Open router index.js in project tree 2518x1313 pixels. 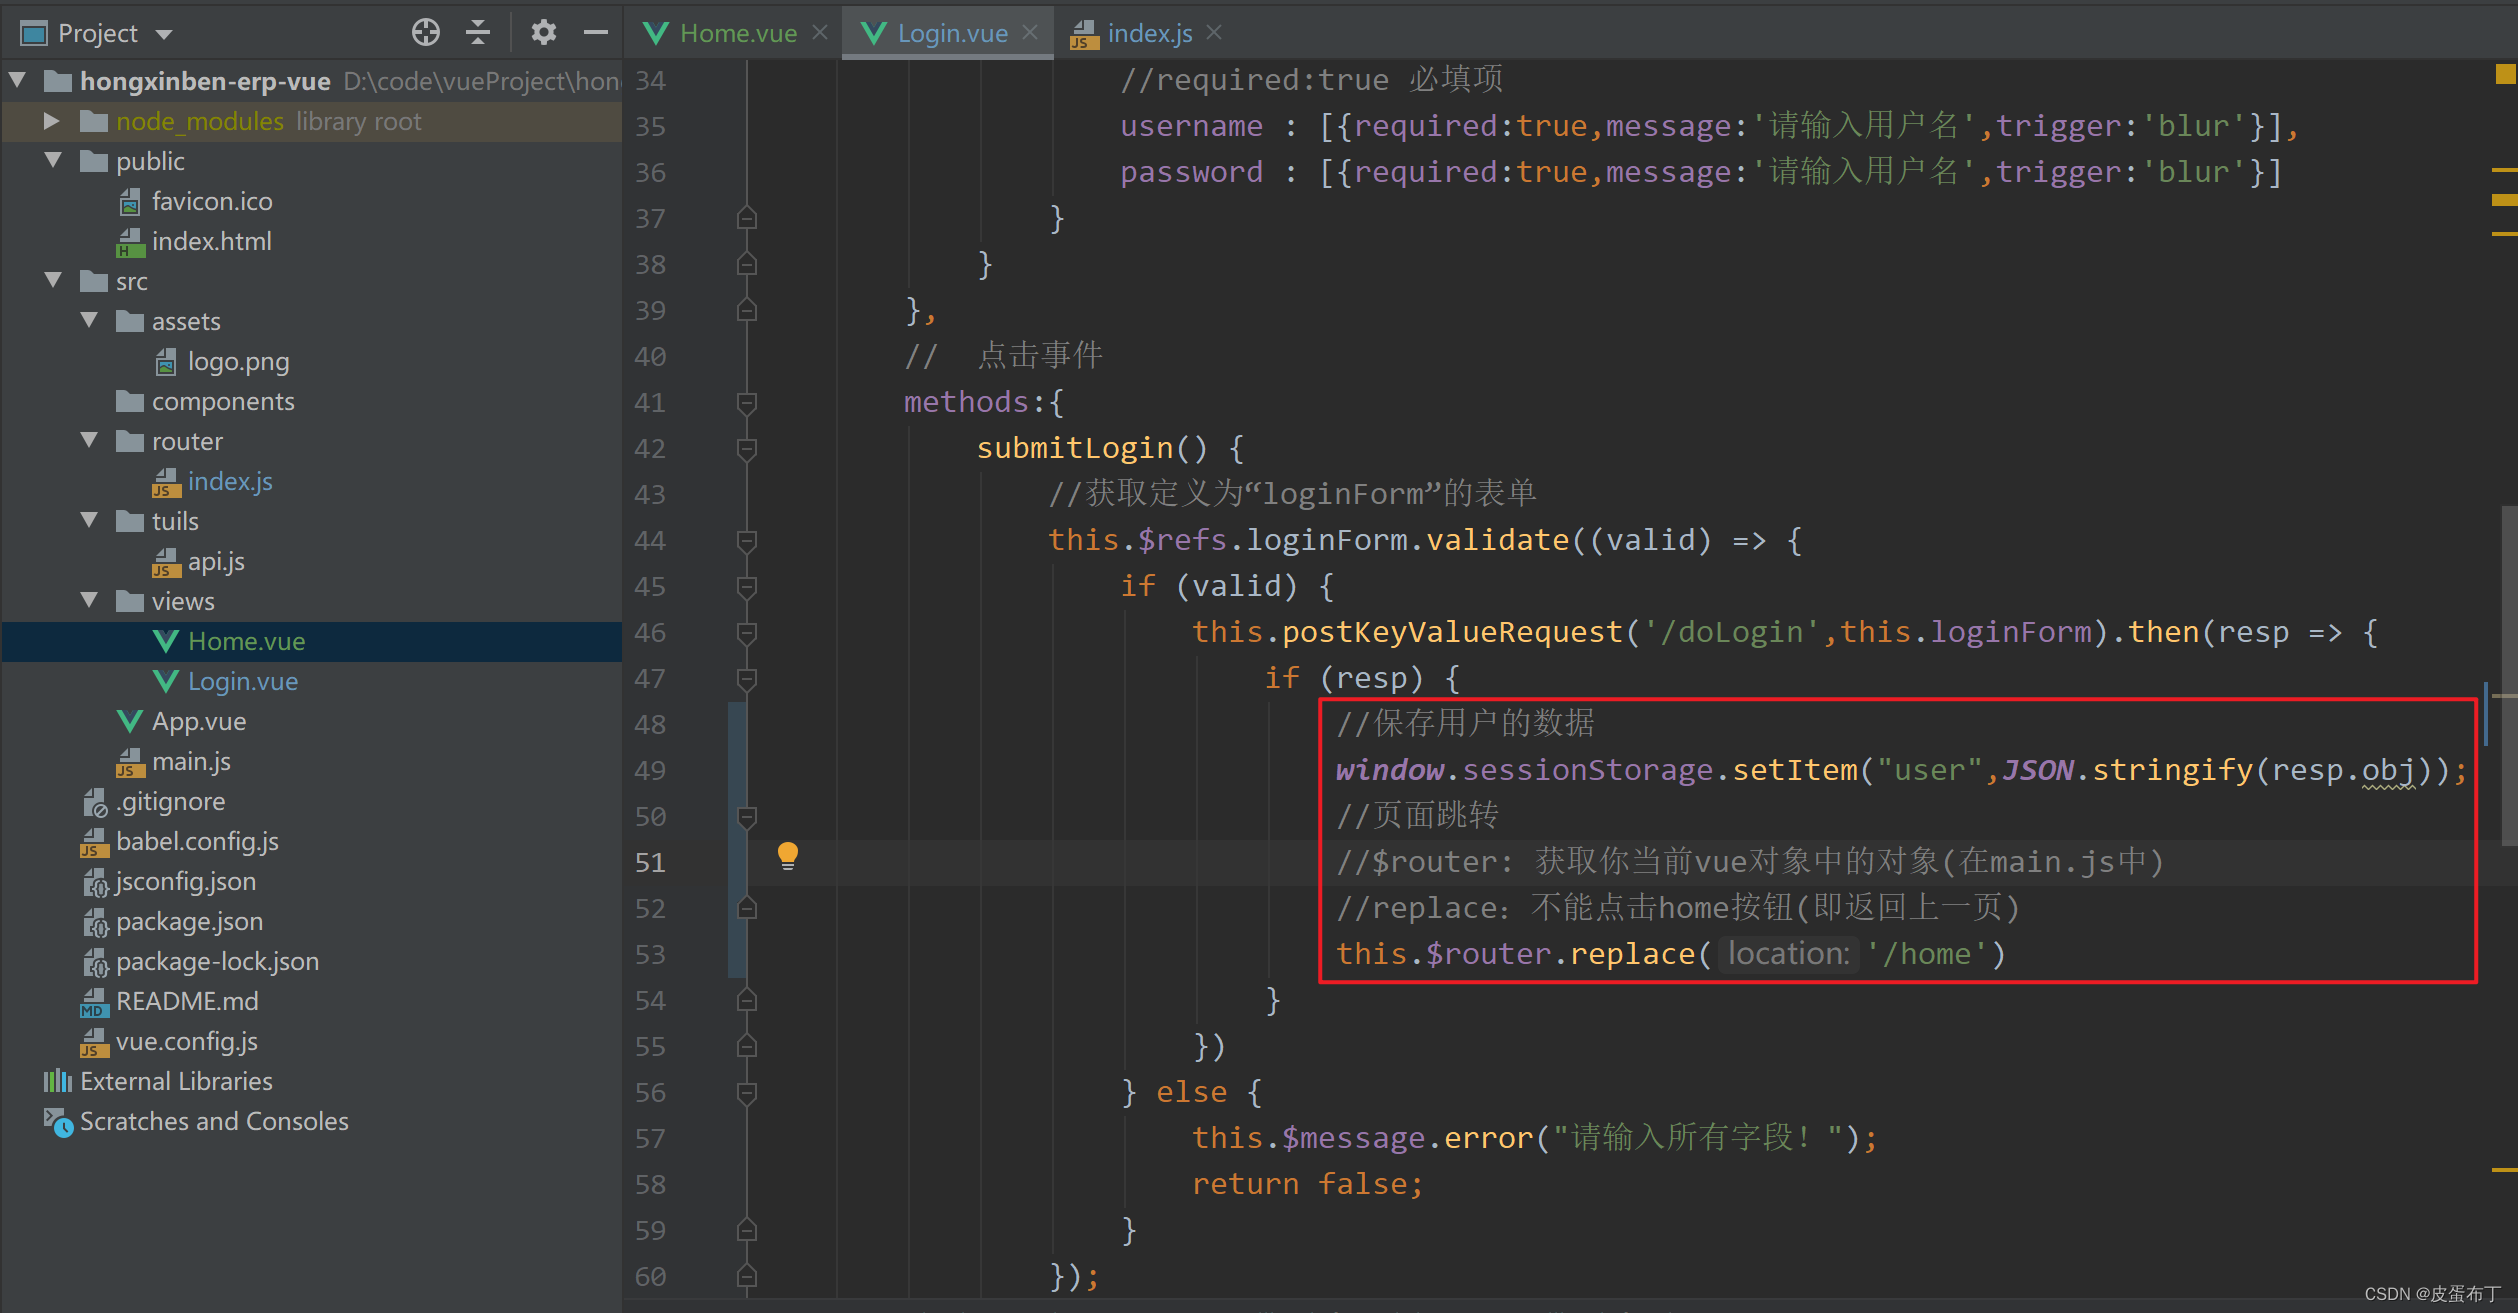(x=230, y=481)
